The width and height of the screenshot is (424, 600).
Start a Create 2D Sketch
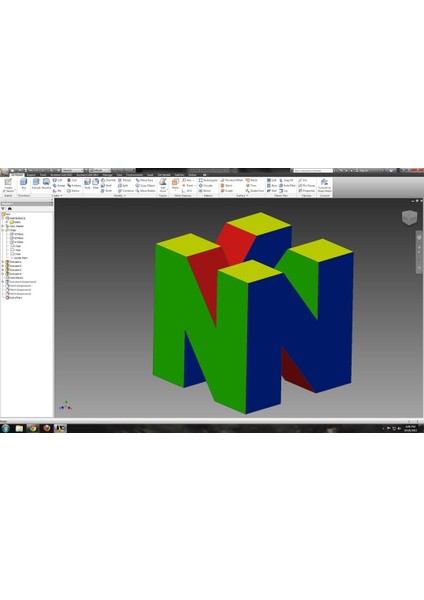click(x=8, y=185)
